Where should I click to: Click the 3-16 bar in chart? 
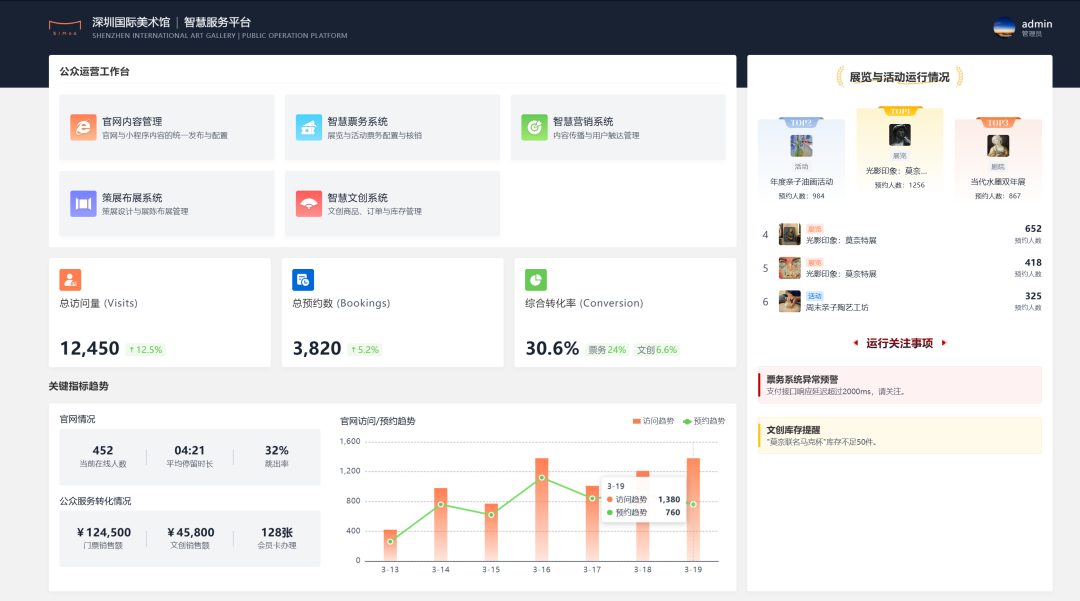[x=541, y=509]
